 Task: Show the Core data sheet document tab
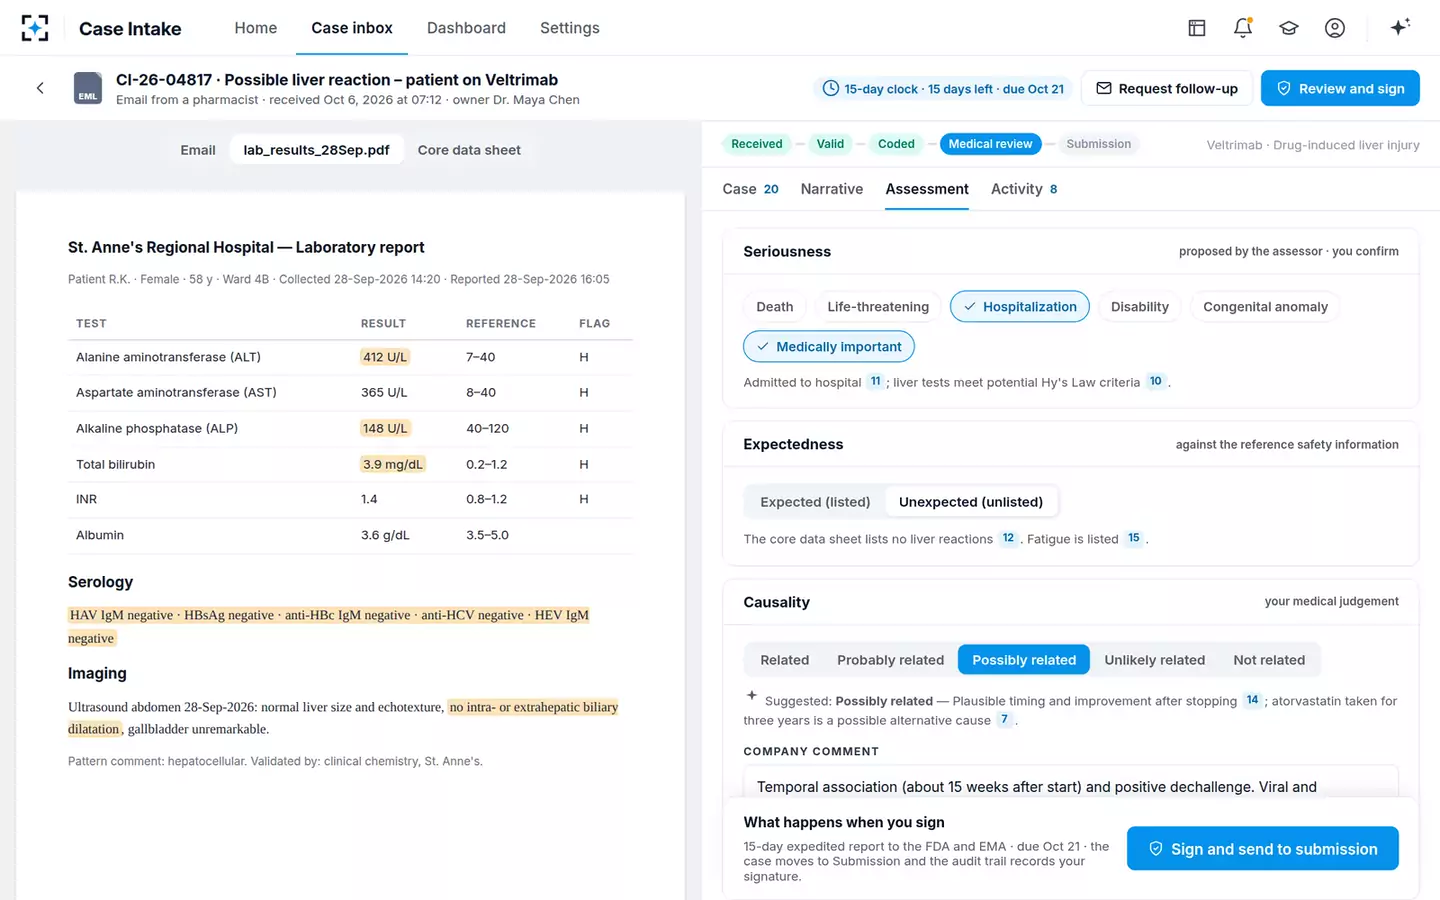469,150
